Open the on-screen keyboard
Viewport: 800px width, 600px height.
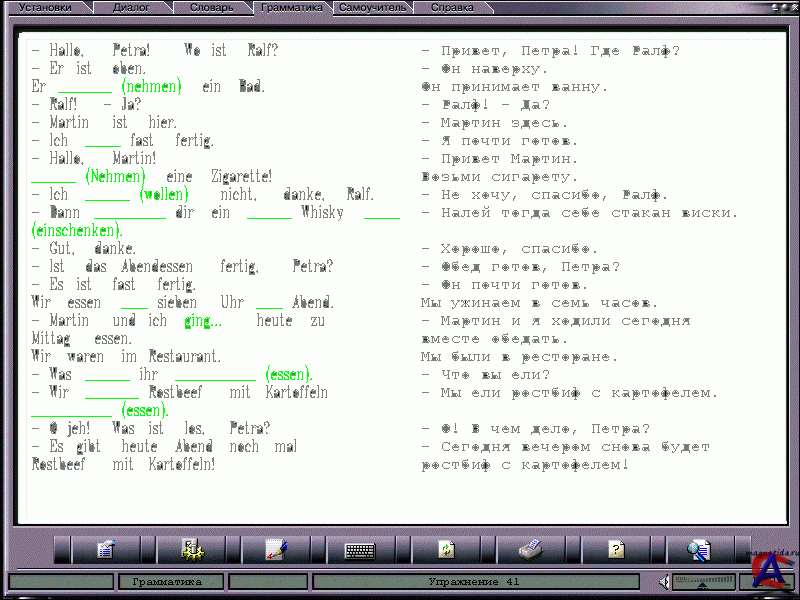pos(361,549)
